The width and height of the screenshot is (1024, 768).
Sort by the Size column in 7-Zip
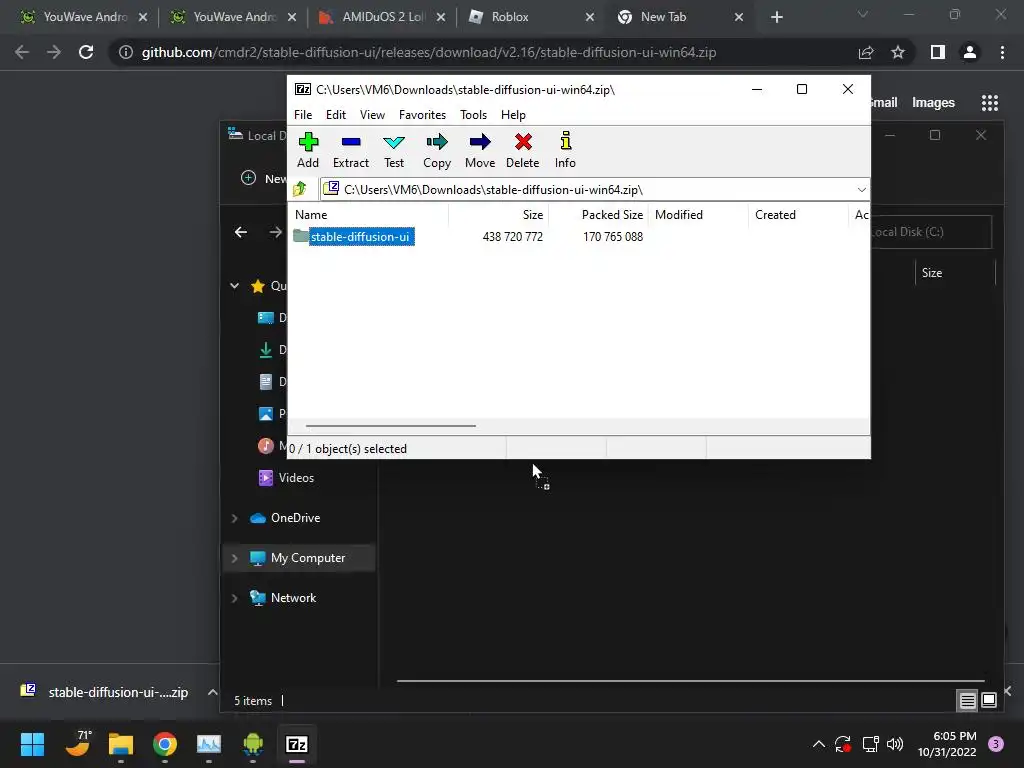(499, 215)
